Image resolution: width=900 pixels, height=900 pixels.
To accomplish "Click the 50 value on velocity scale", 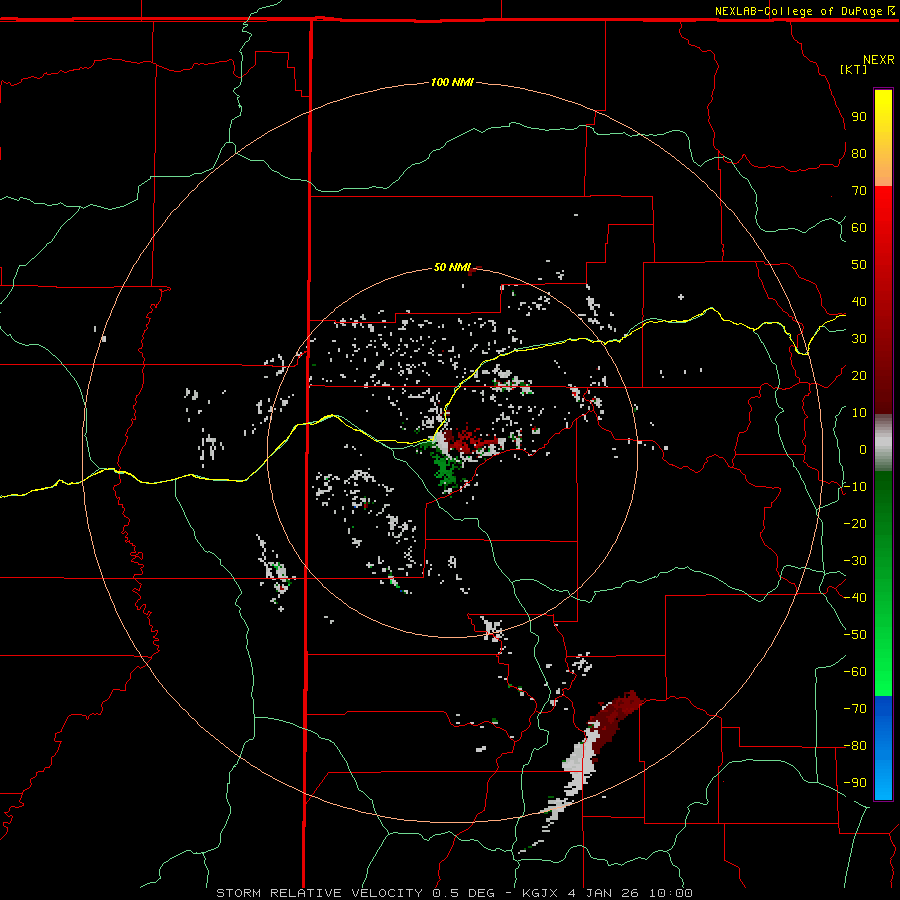I will (x=859, y=265).
